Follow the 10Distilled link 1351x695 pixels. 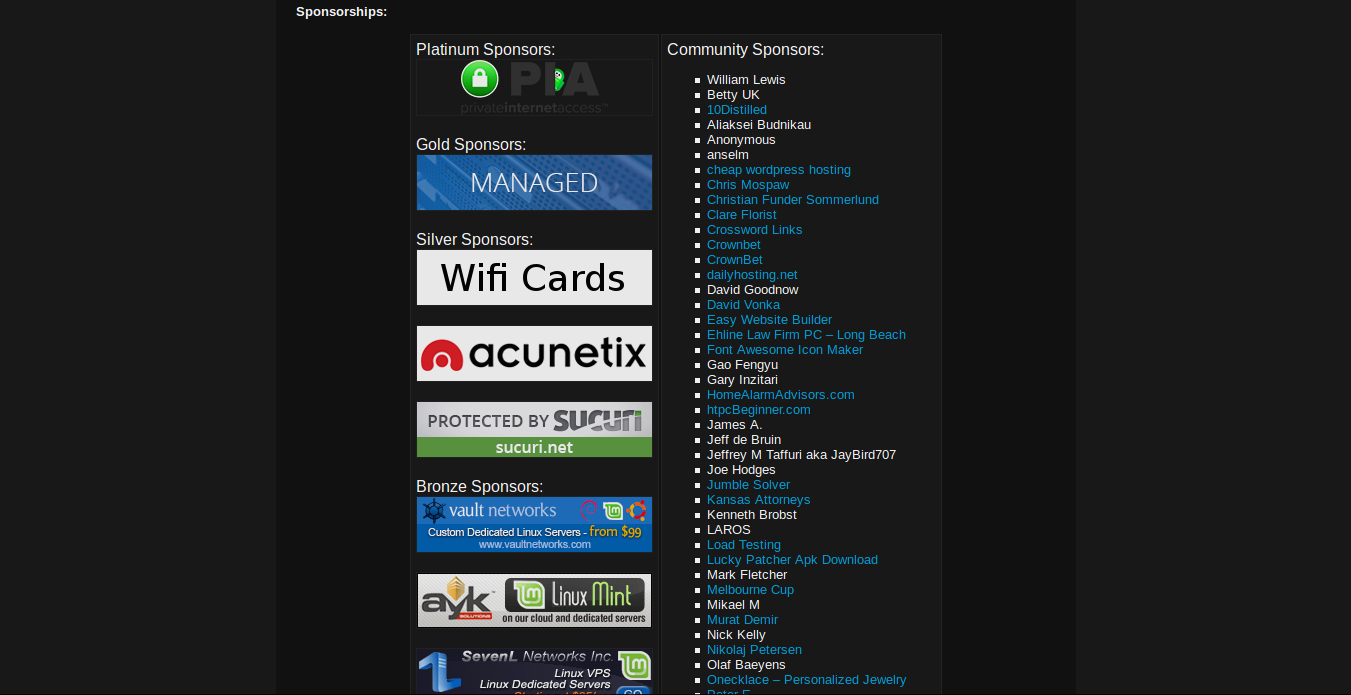tap(737, 110)
